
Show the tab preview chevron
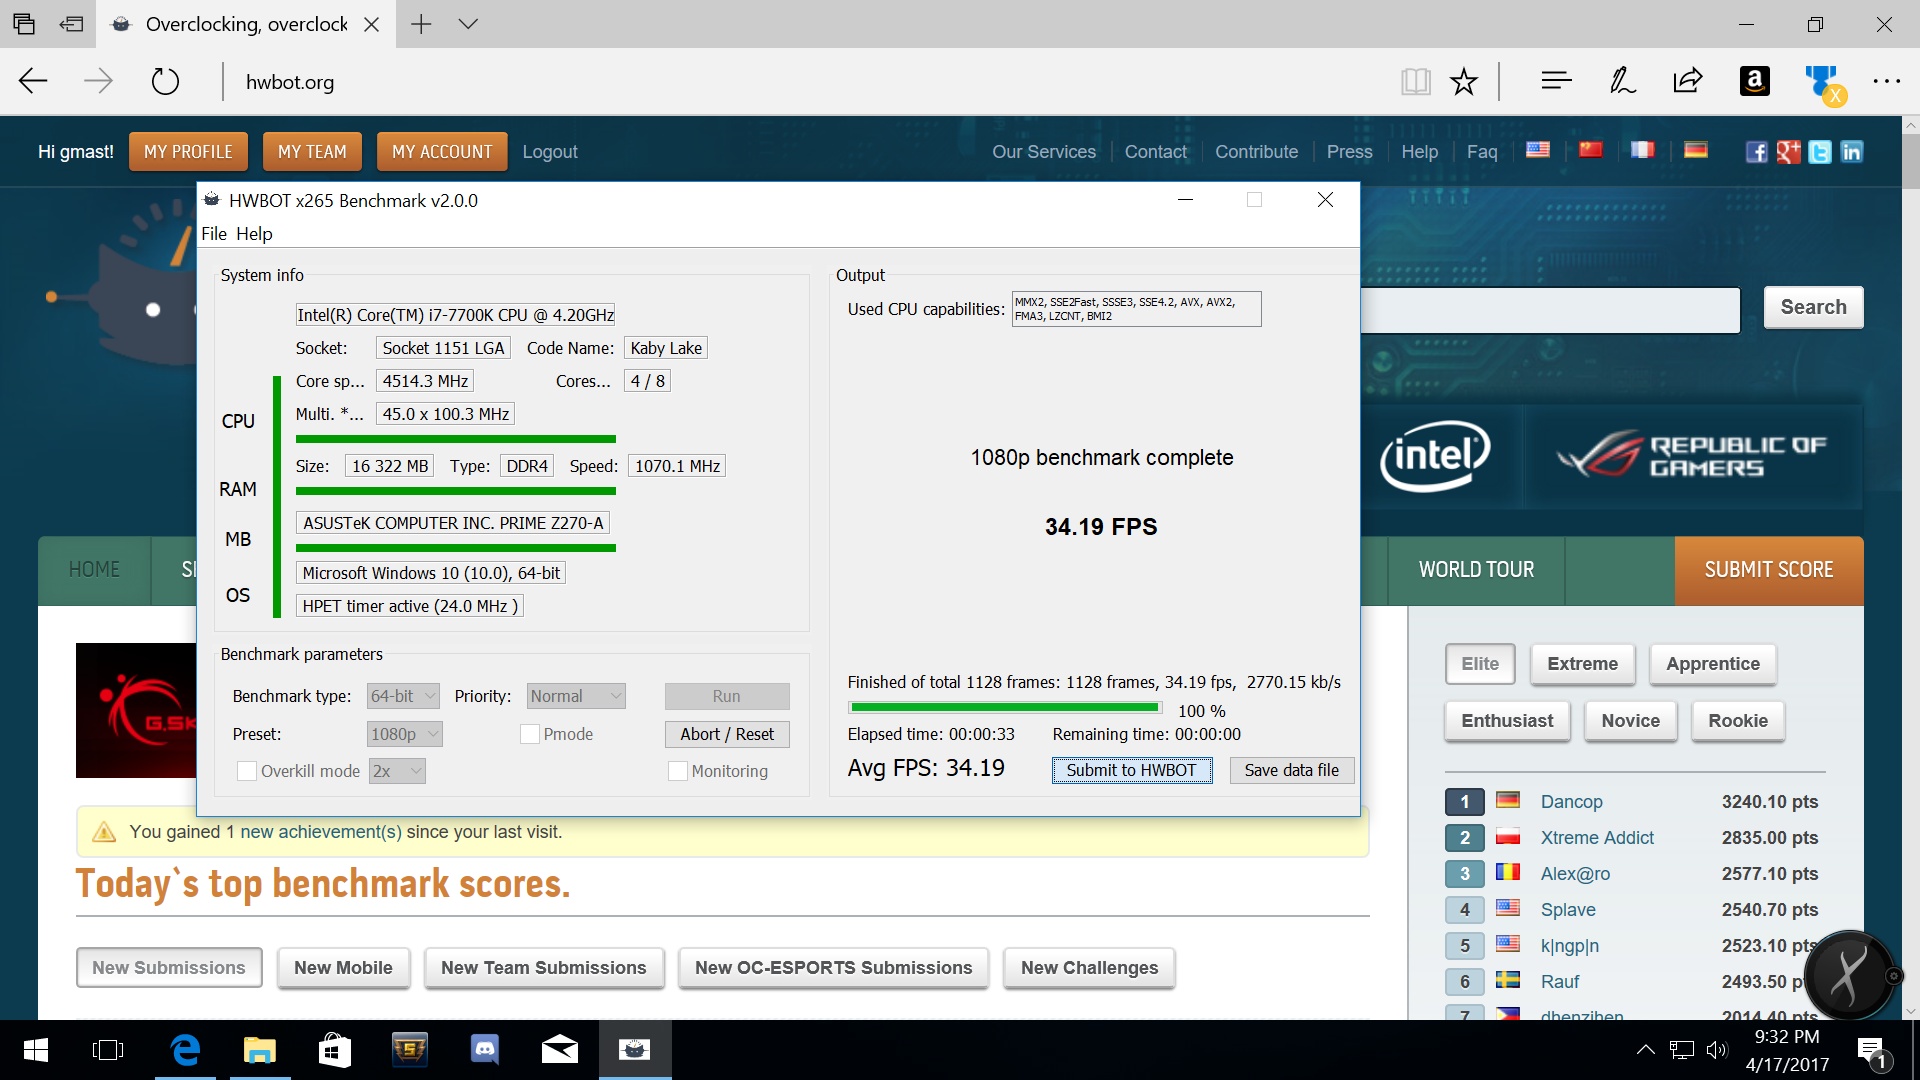point(468,24)
